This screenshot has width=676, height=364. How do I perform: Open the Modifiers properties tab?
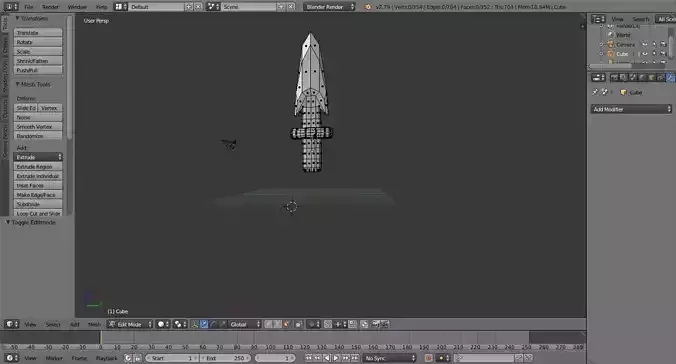point(670,78)
